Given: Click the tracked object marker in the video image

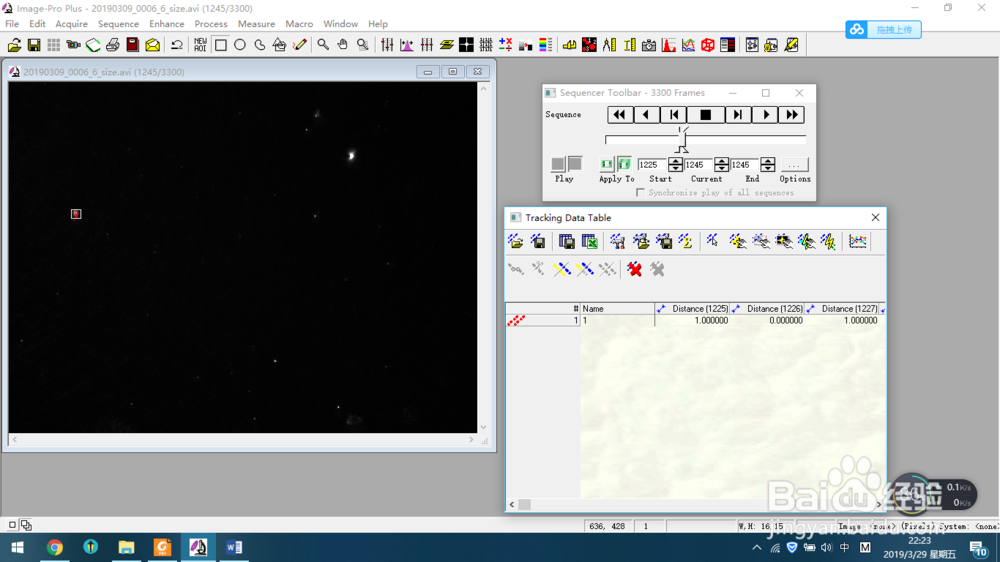Looking at the screenshot, I should pyautogui.click(x=76, y=214).
